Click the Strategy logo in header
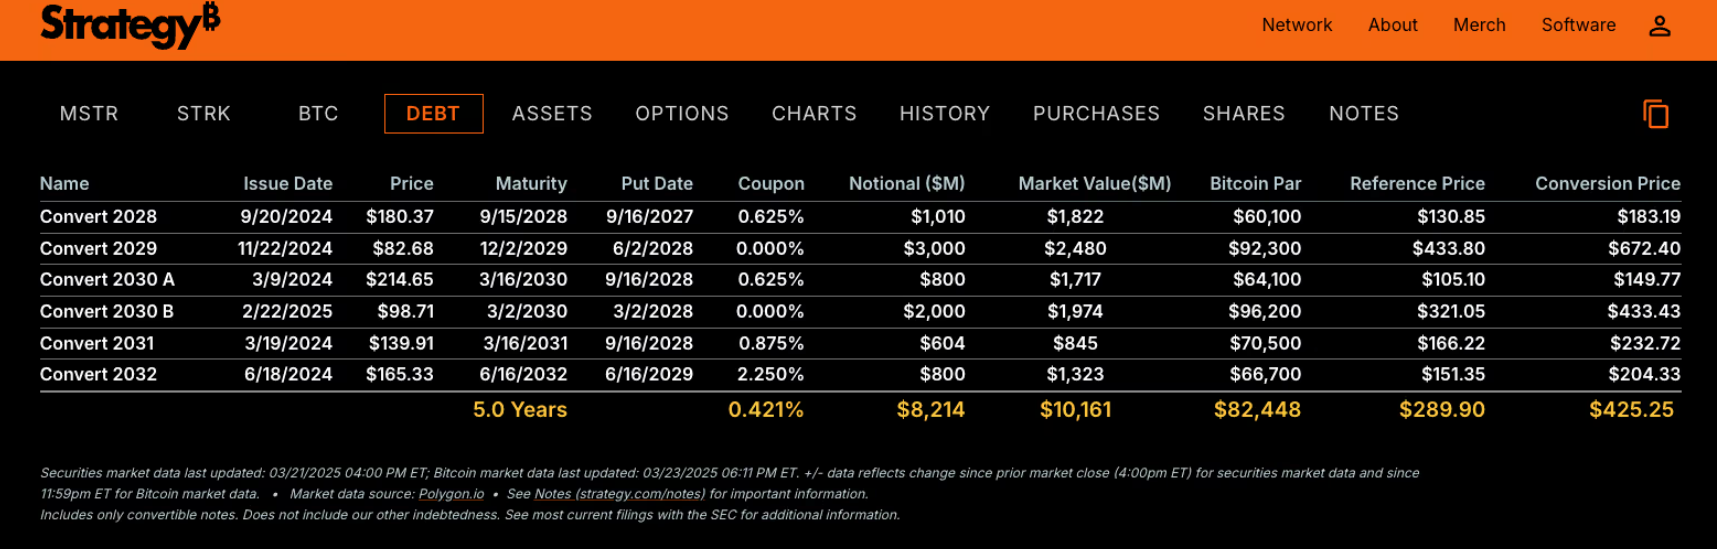The width and height of the screenshot is (1717, 549). [x=129, y=24]
